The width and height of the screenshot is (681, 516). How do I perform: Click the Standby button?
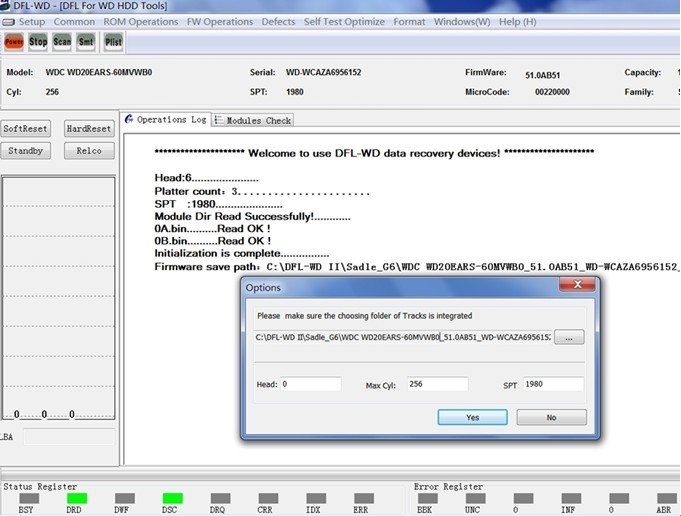25,151
